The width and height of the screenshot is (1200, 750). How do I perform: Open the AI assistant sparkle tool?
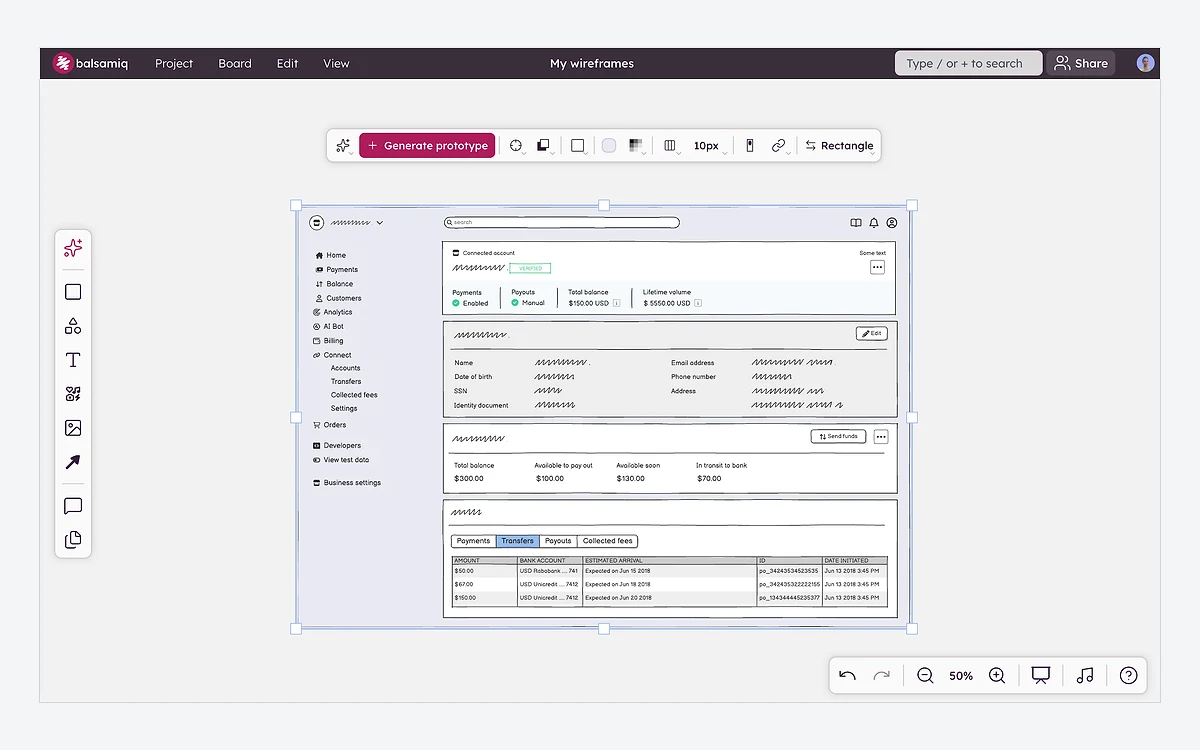73,248
